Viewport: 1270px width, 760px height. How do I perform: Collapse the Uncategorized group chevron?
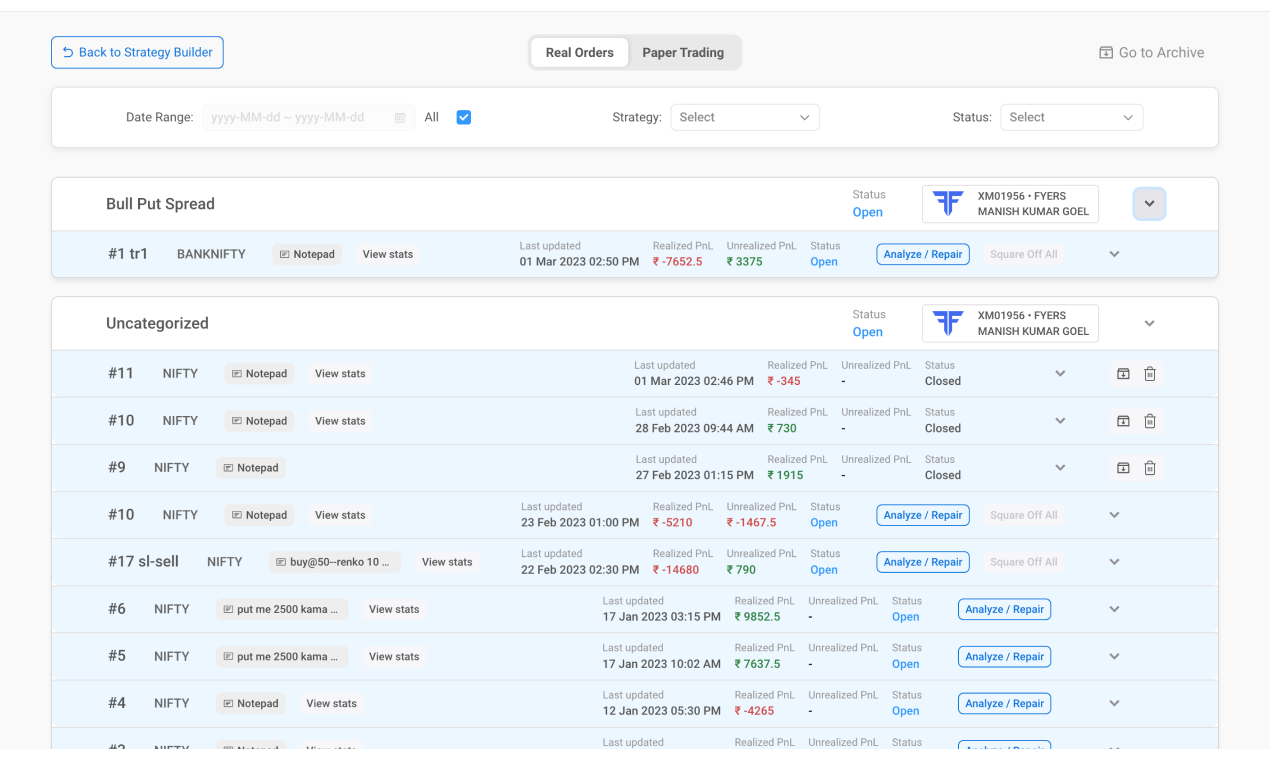coord(1149,323)
